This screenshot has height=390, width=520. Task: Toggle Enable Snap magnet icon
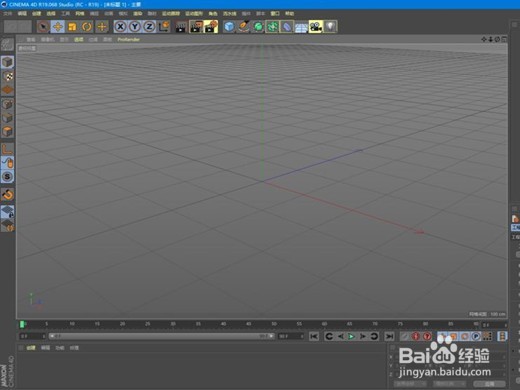(x=7, y=195)
